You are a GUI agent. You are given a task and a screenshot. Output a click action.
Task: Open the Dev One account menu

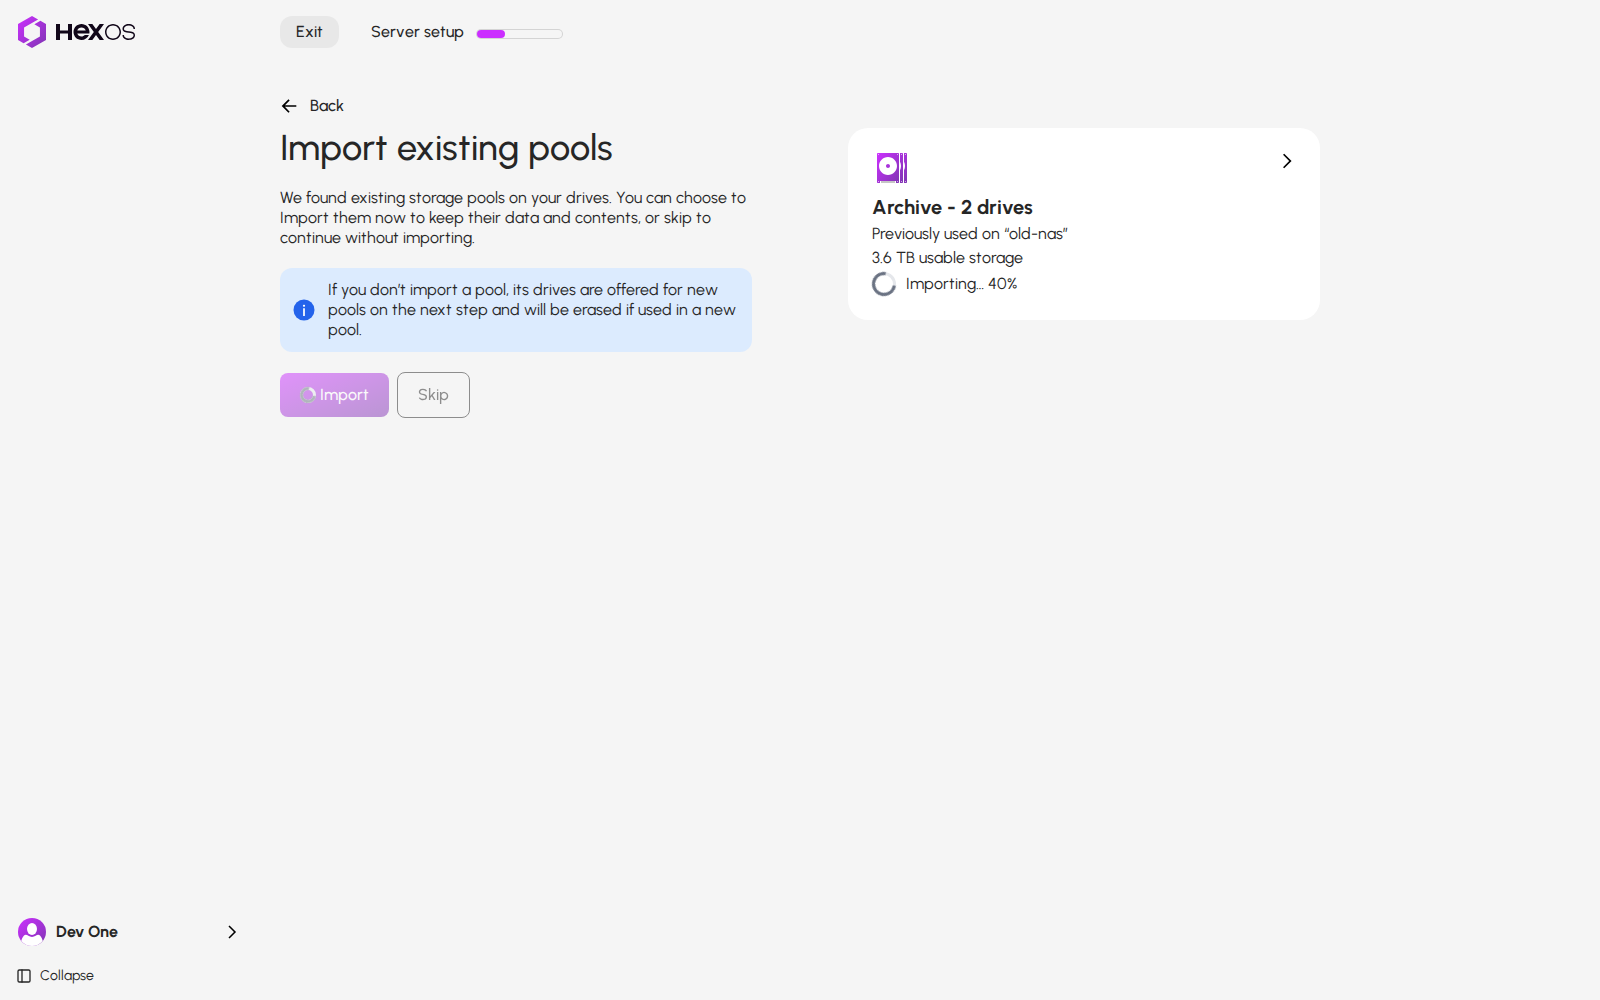pos(128,932)
